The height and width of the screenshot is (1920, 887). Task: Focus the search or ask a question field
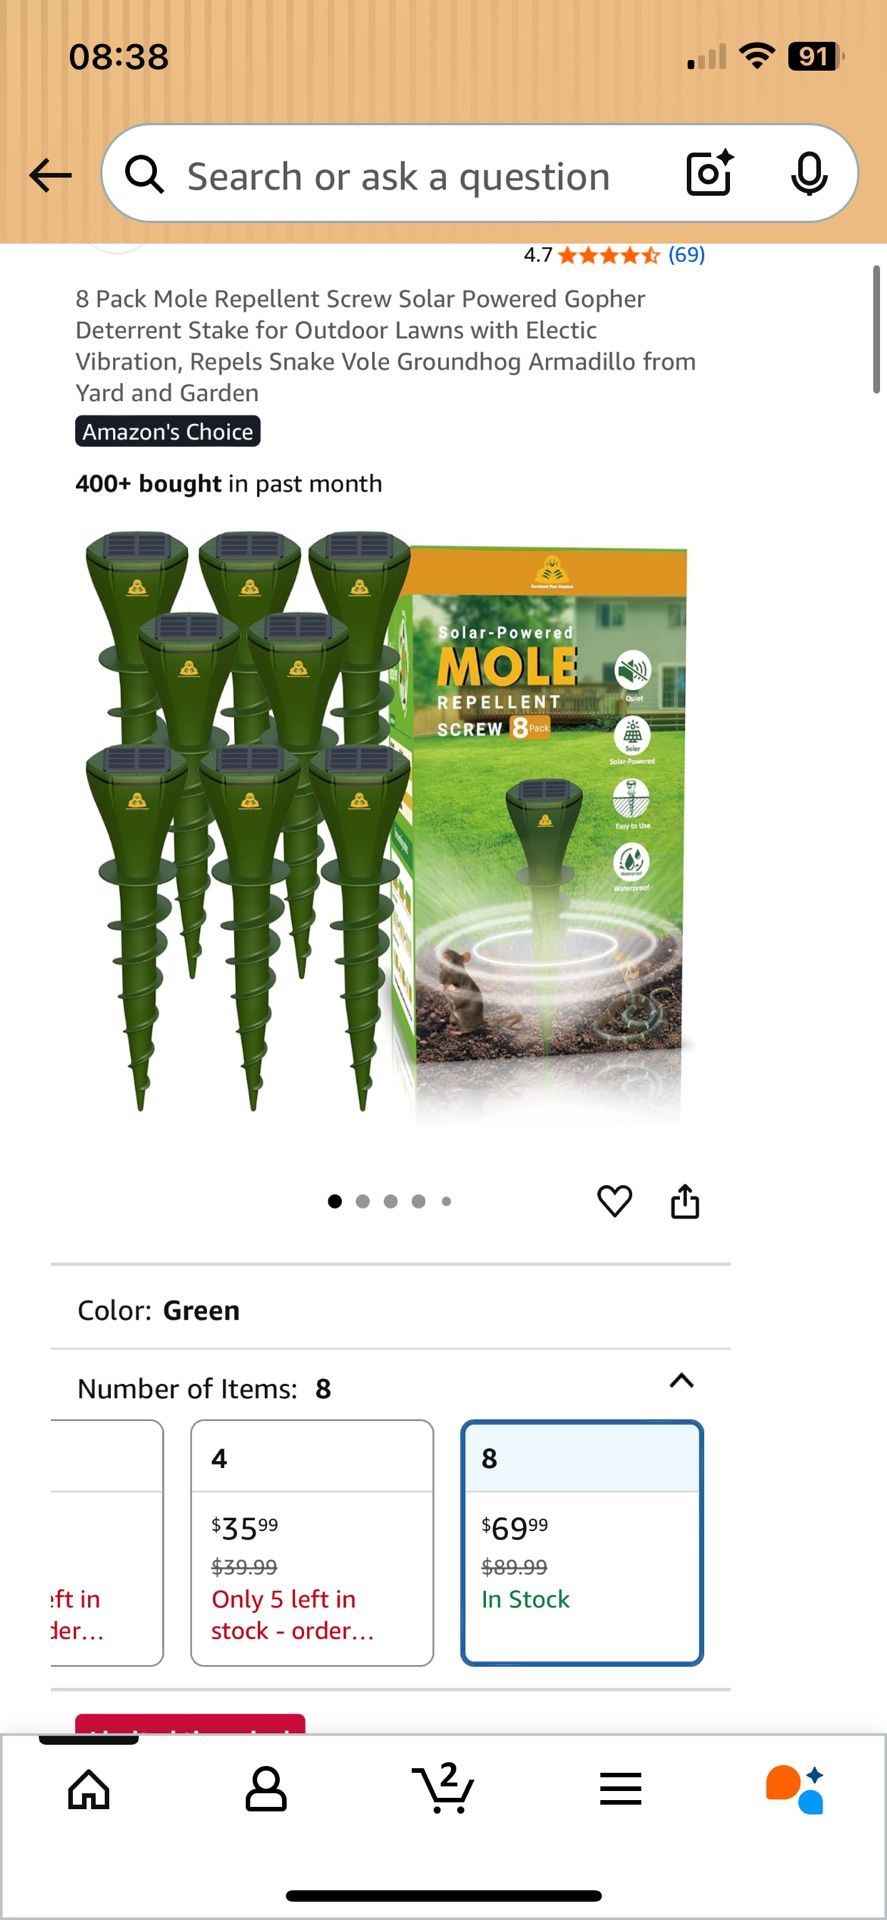pos(398,176)
